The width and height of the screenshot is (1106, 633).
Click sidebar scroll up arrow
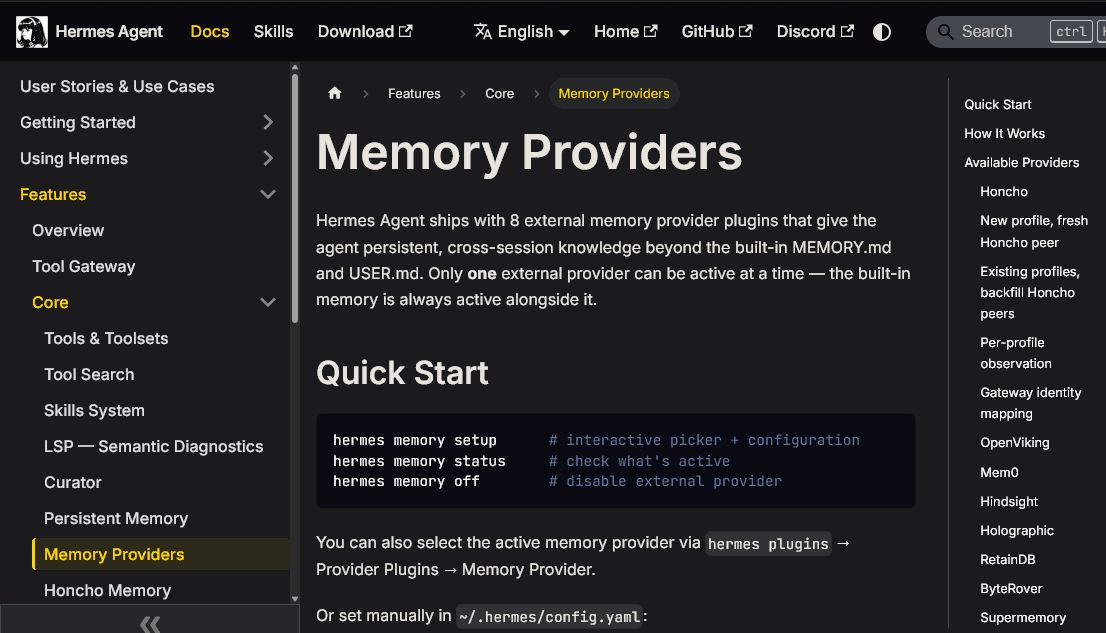pyautogui.click(x=295, y=68)
